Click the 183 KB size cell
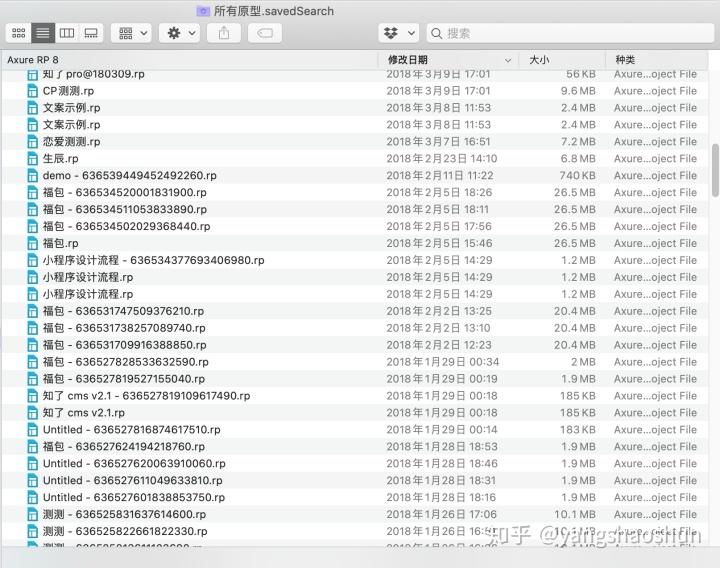This screenshot has height=568, width=720. pos(578,430)
